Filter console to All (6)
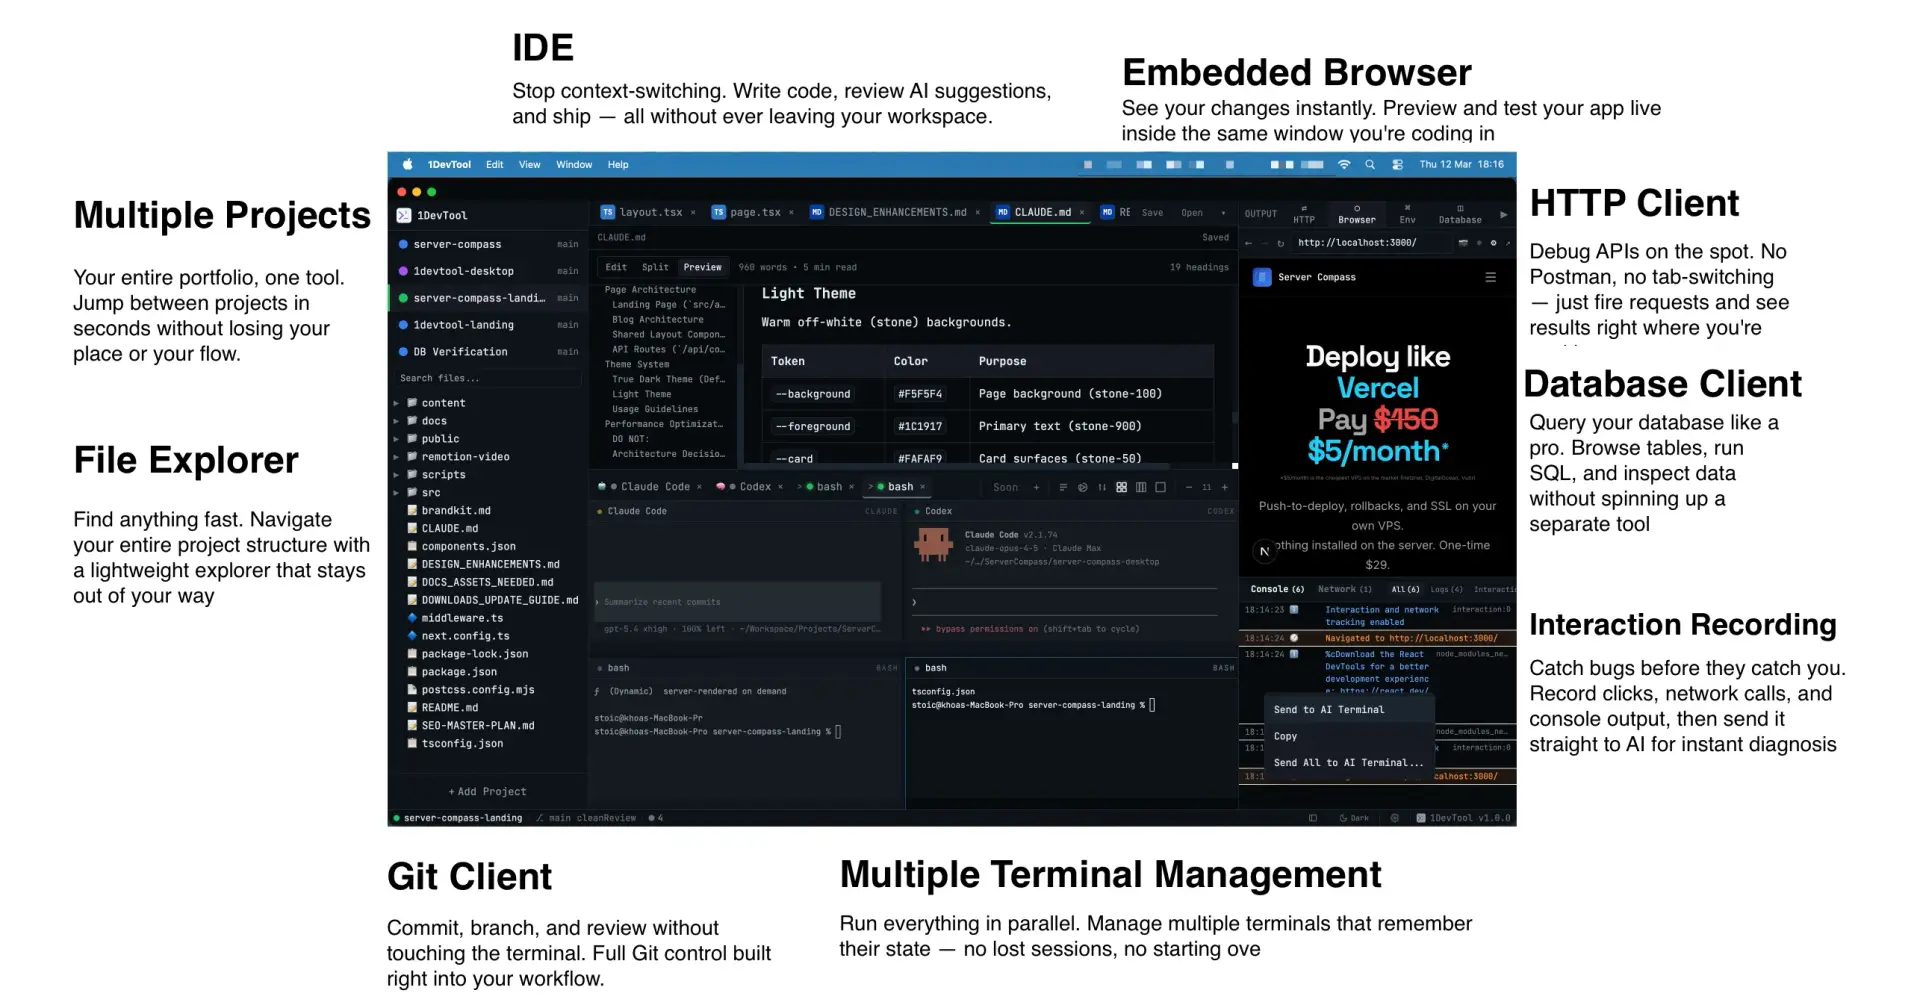Viewport: 1920px width, 1008px height. [x=1405, y=589]
